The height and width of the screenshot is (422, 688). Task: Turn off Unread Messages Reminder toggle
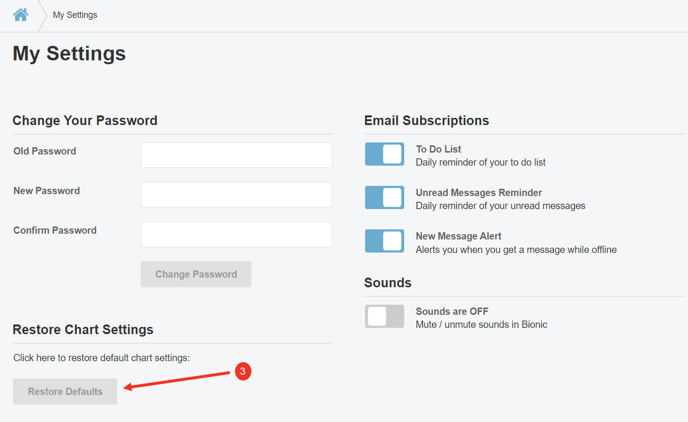pos(384,197)
